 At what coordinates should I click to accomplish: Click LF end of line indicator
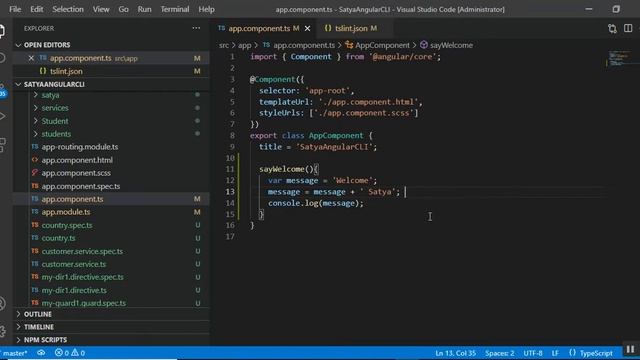[555, 353]
